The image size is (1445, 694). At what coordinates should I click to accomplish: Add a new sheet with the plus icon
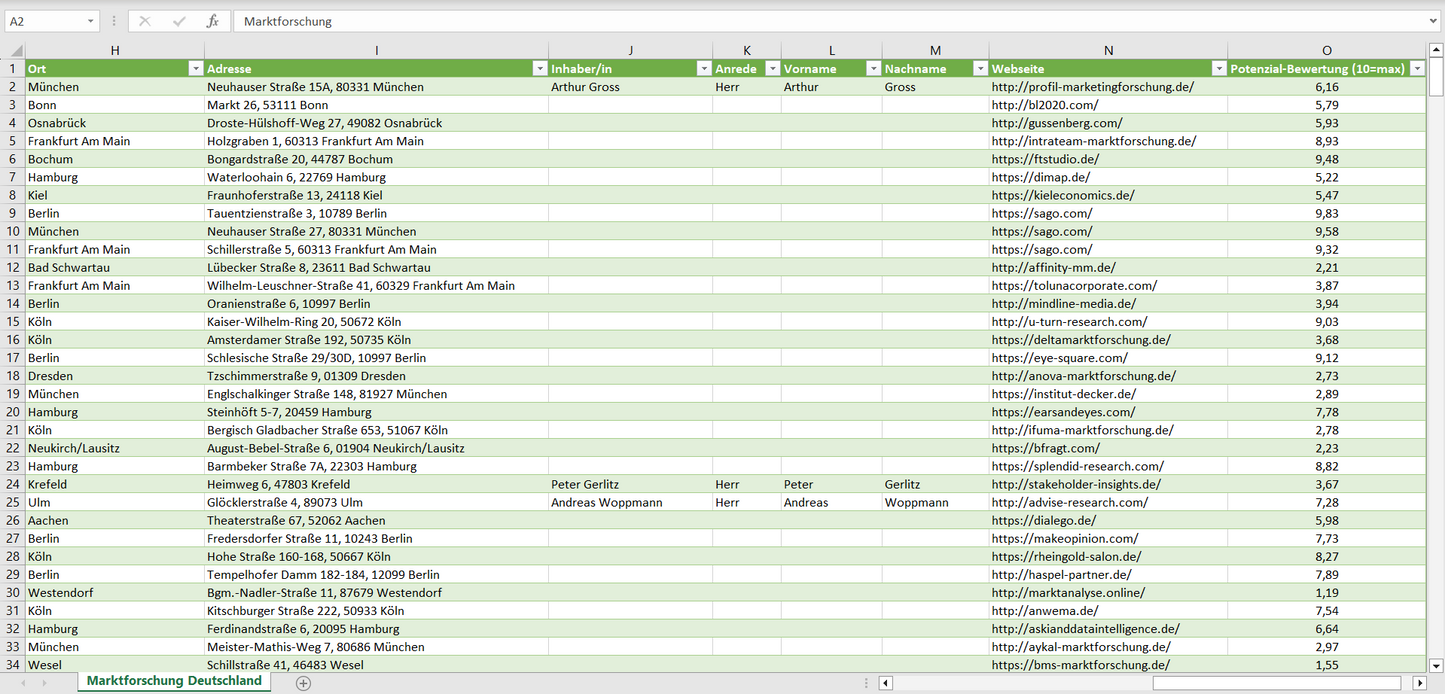tap(304, 683)
